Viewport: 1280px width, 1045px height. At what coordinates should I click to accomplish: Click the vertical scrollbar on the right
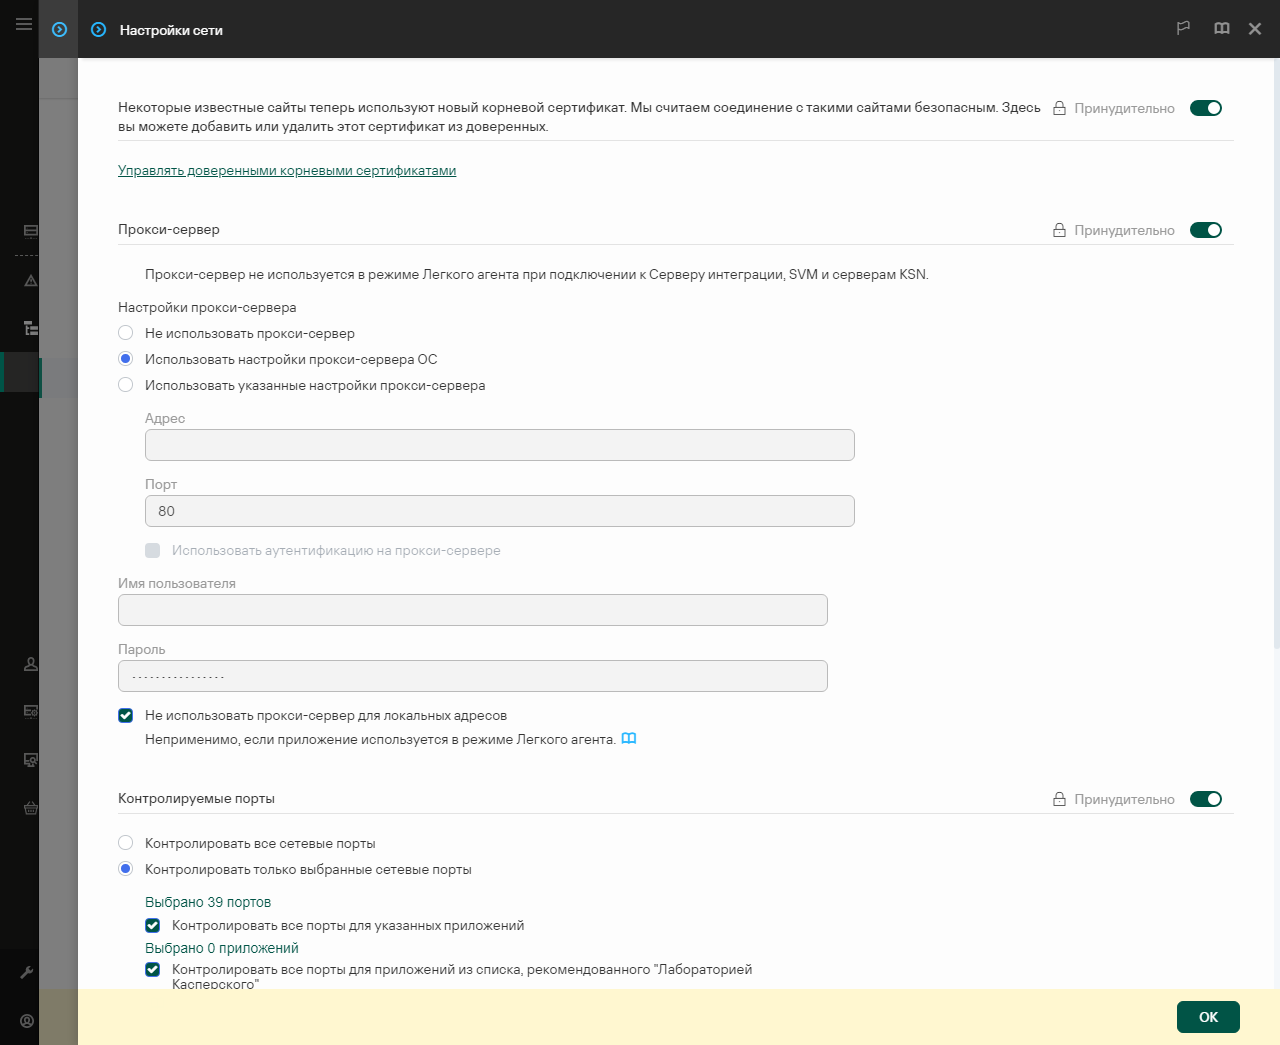1276,354
